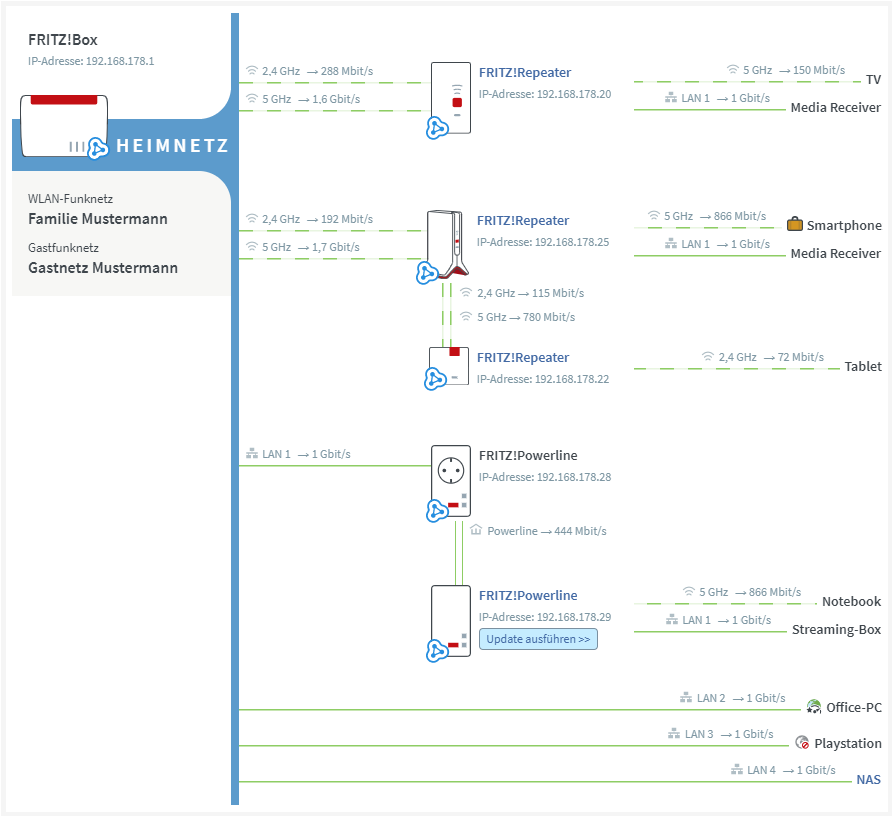Click the Office-PC device label

pyautogui.click(x=853, y=707)
